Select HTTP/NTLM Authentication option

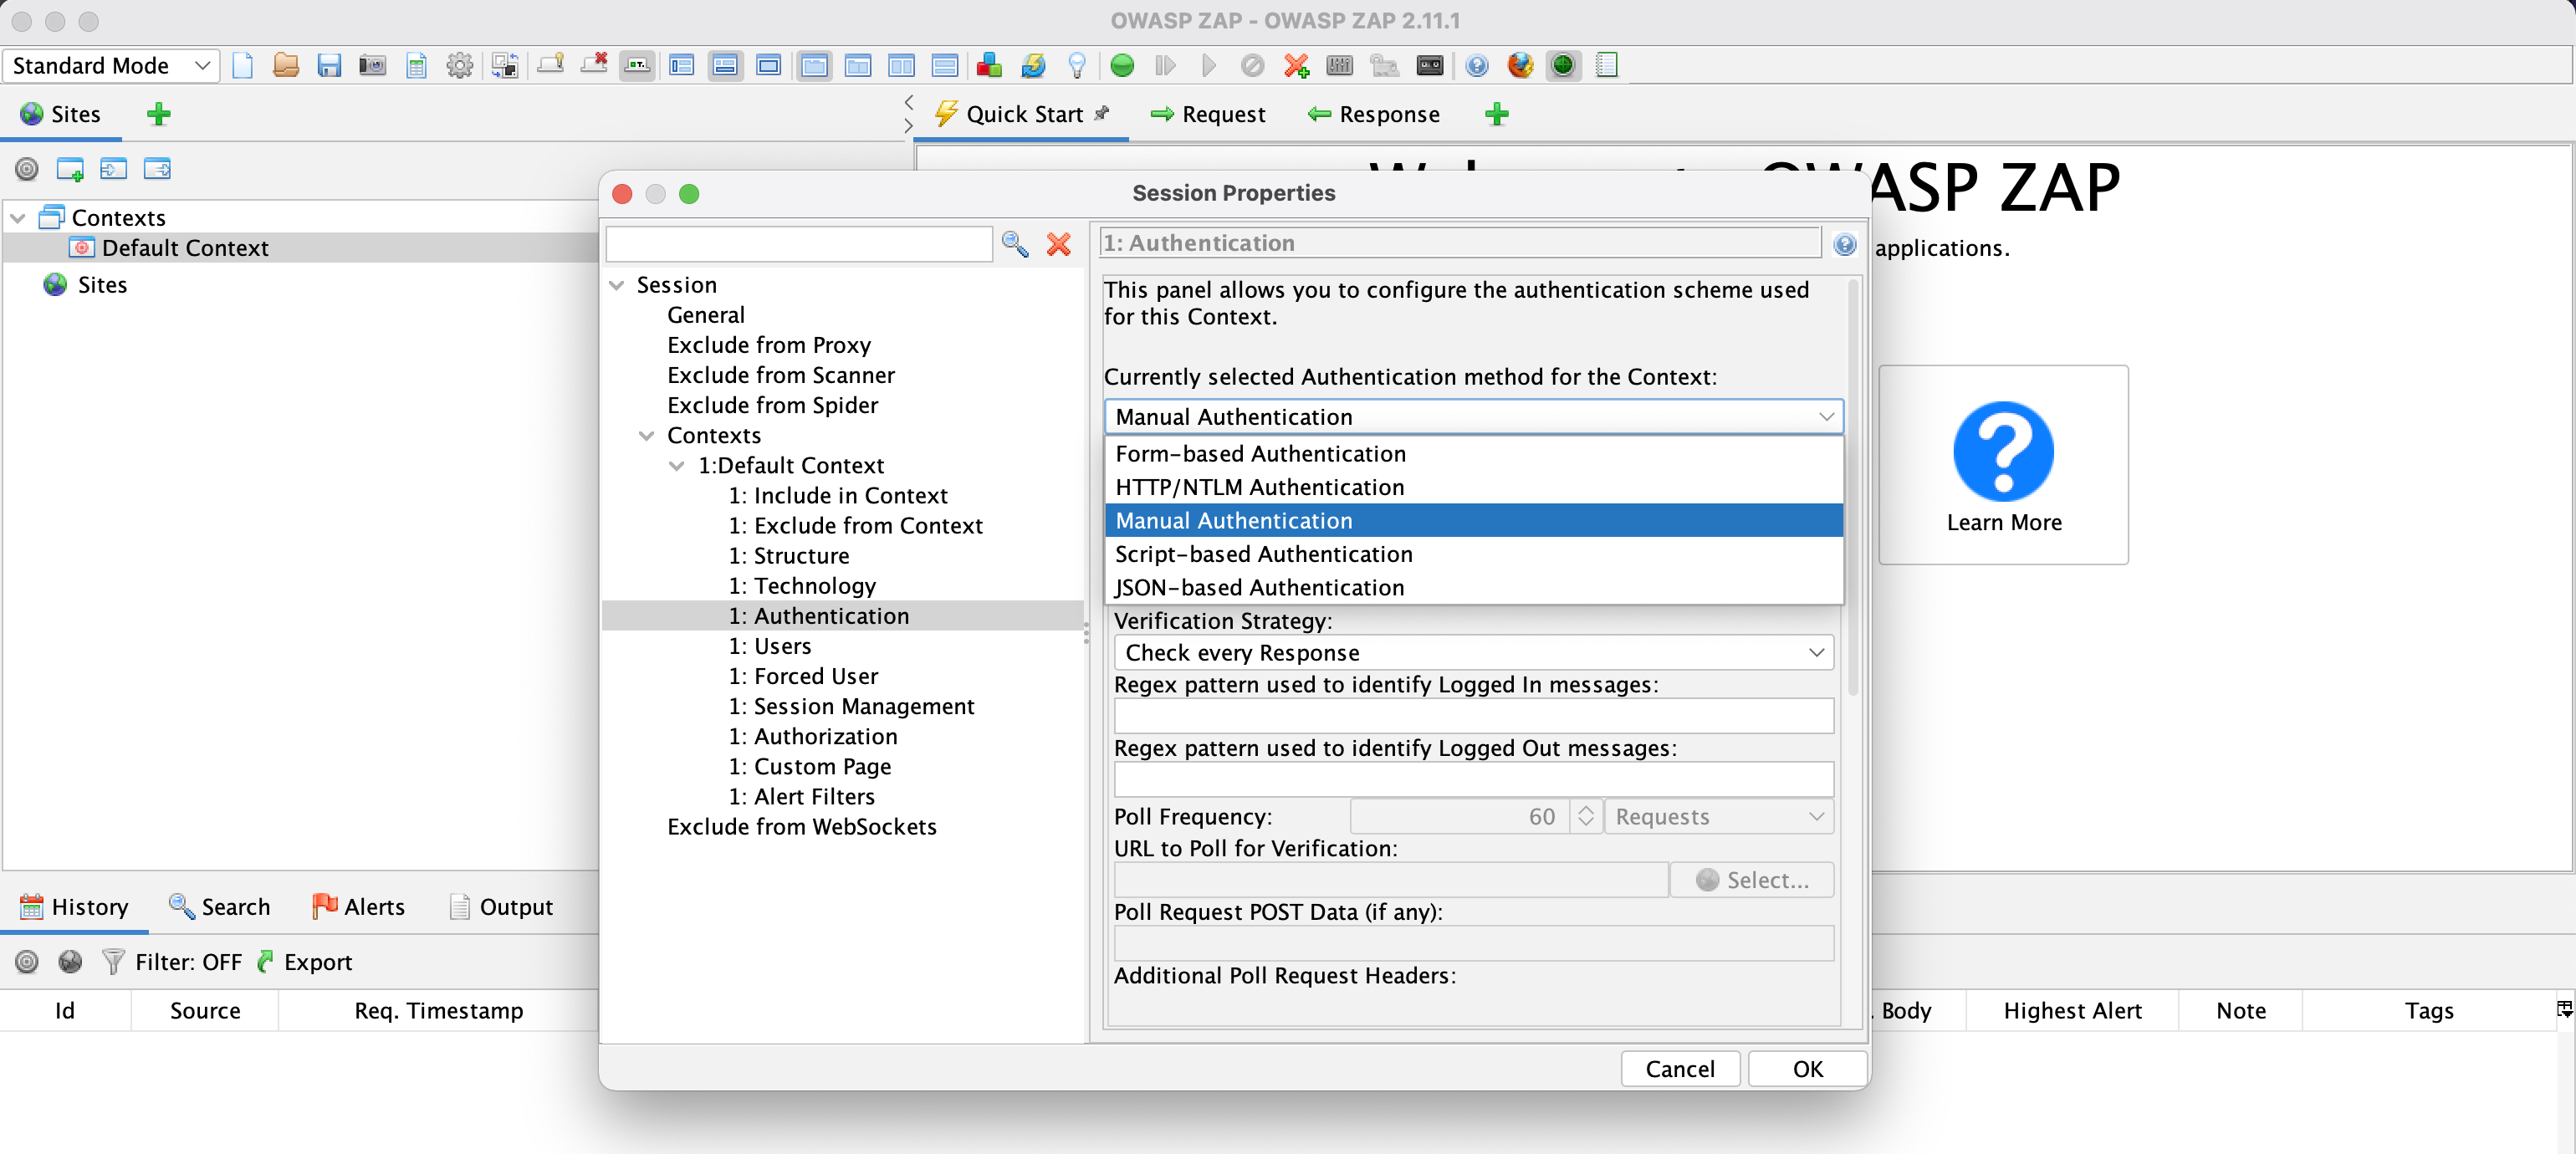1472,487
